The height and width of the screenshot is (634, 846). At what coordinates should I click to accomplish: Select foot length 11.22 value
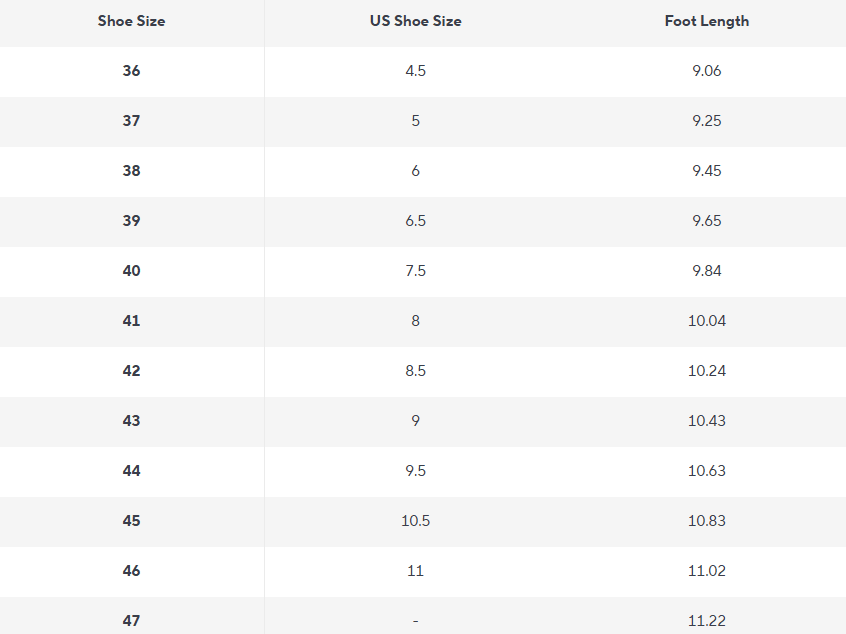[x=707, y=621]
